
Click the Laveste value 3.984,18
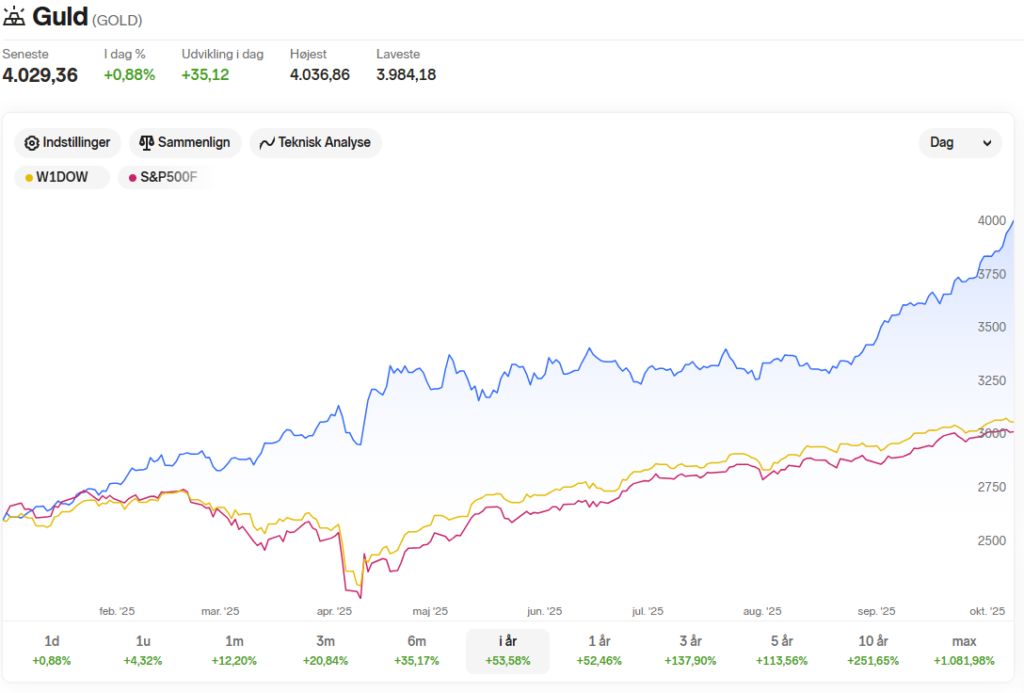coord(406,75)
